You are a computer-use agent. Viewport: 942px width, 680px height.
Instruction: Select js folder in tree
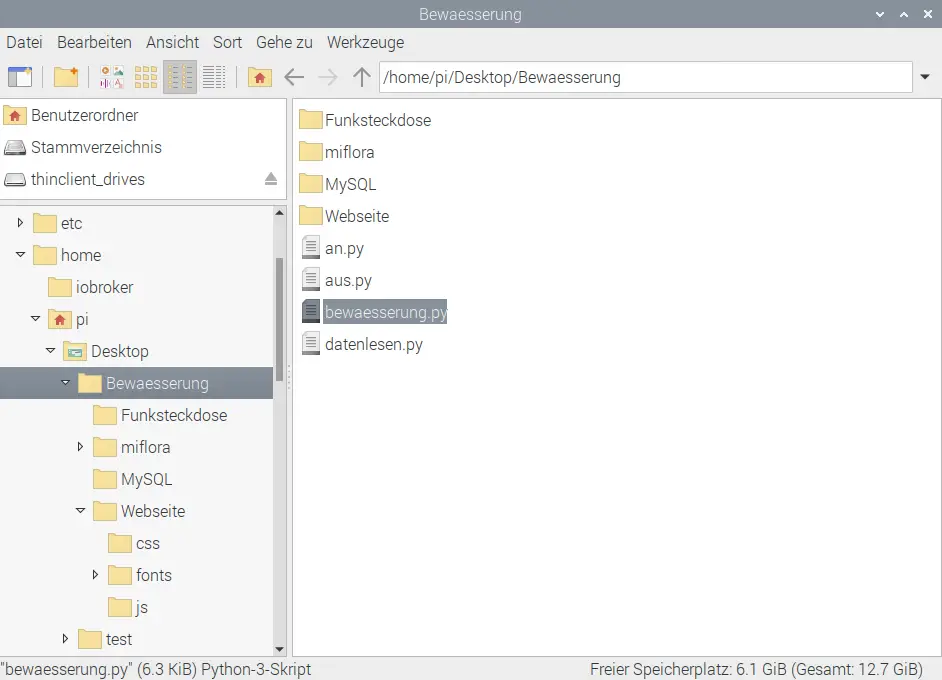128,607
